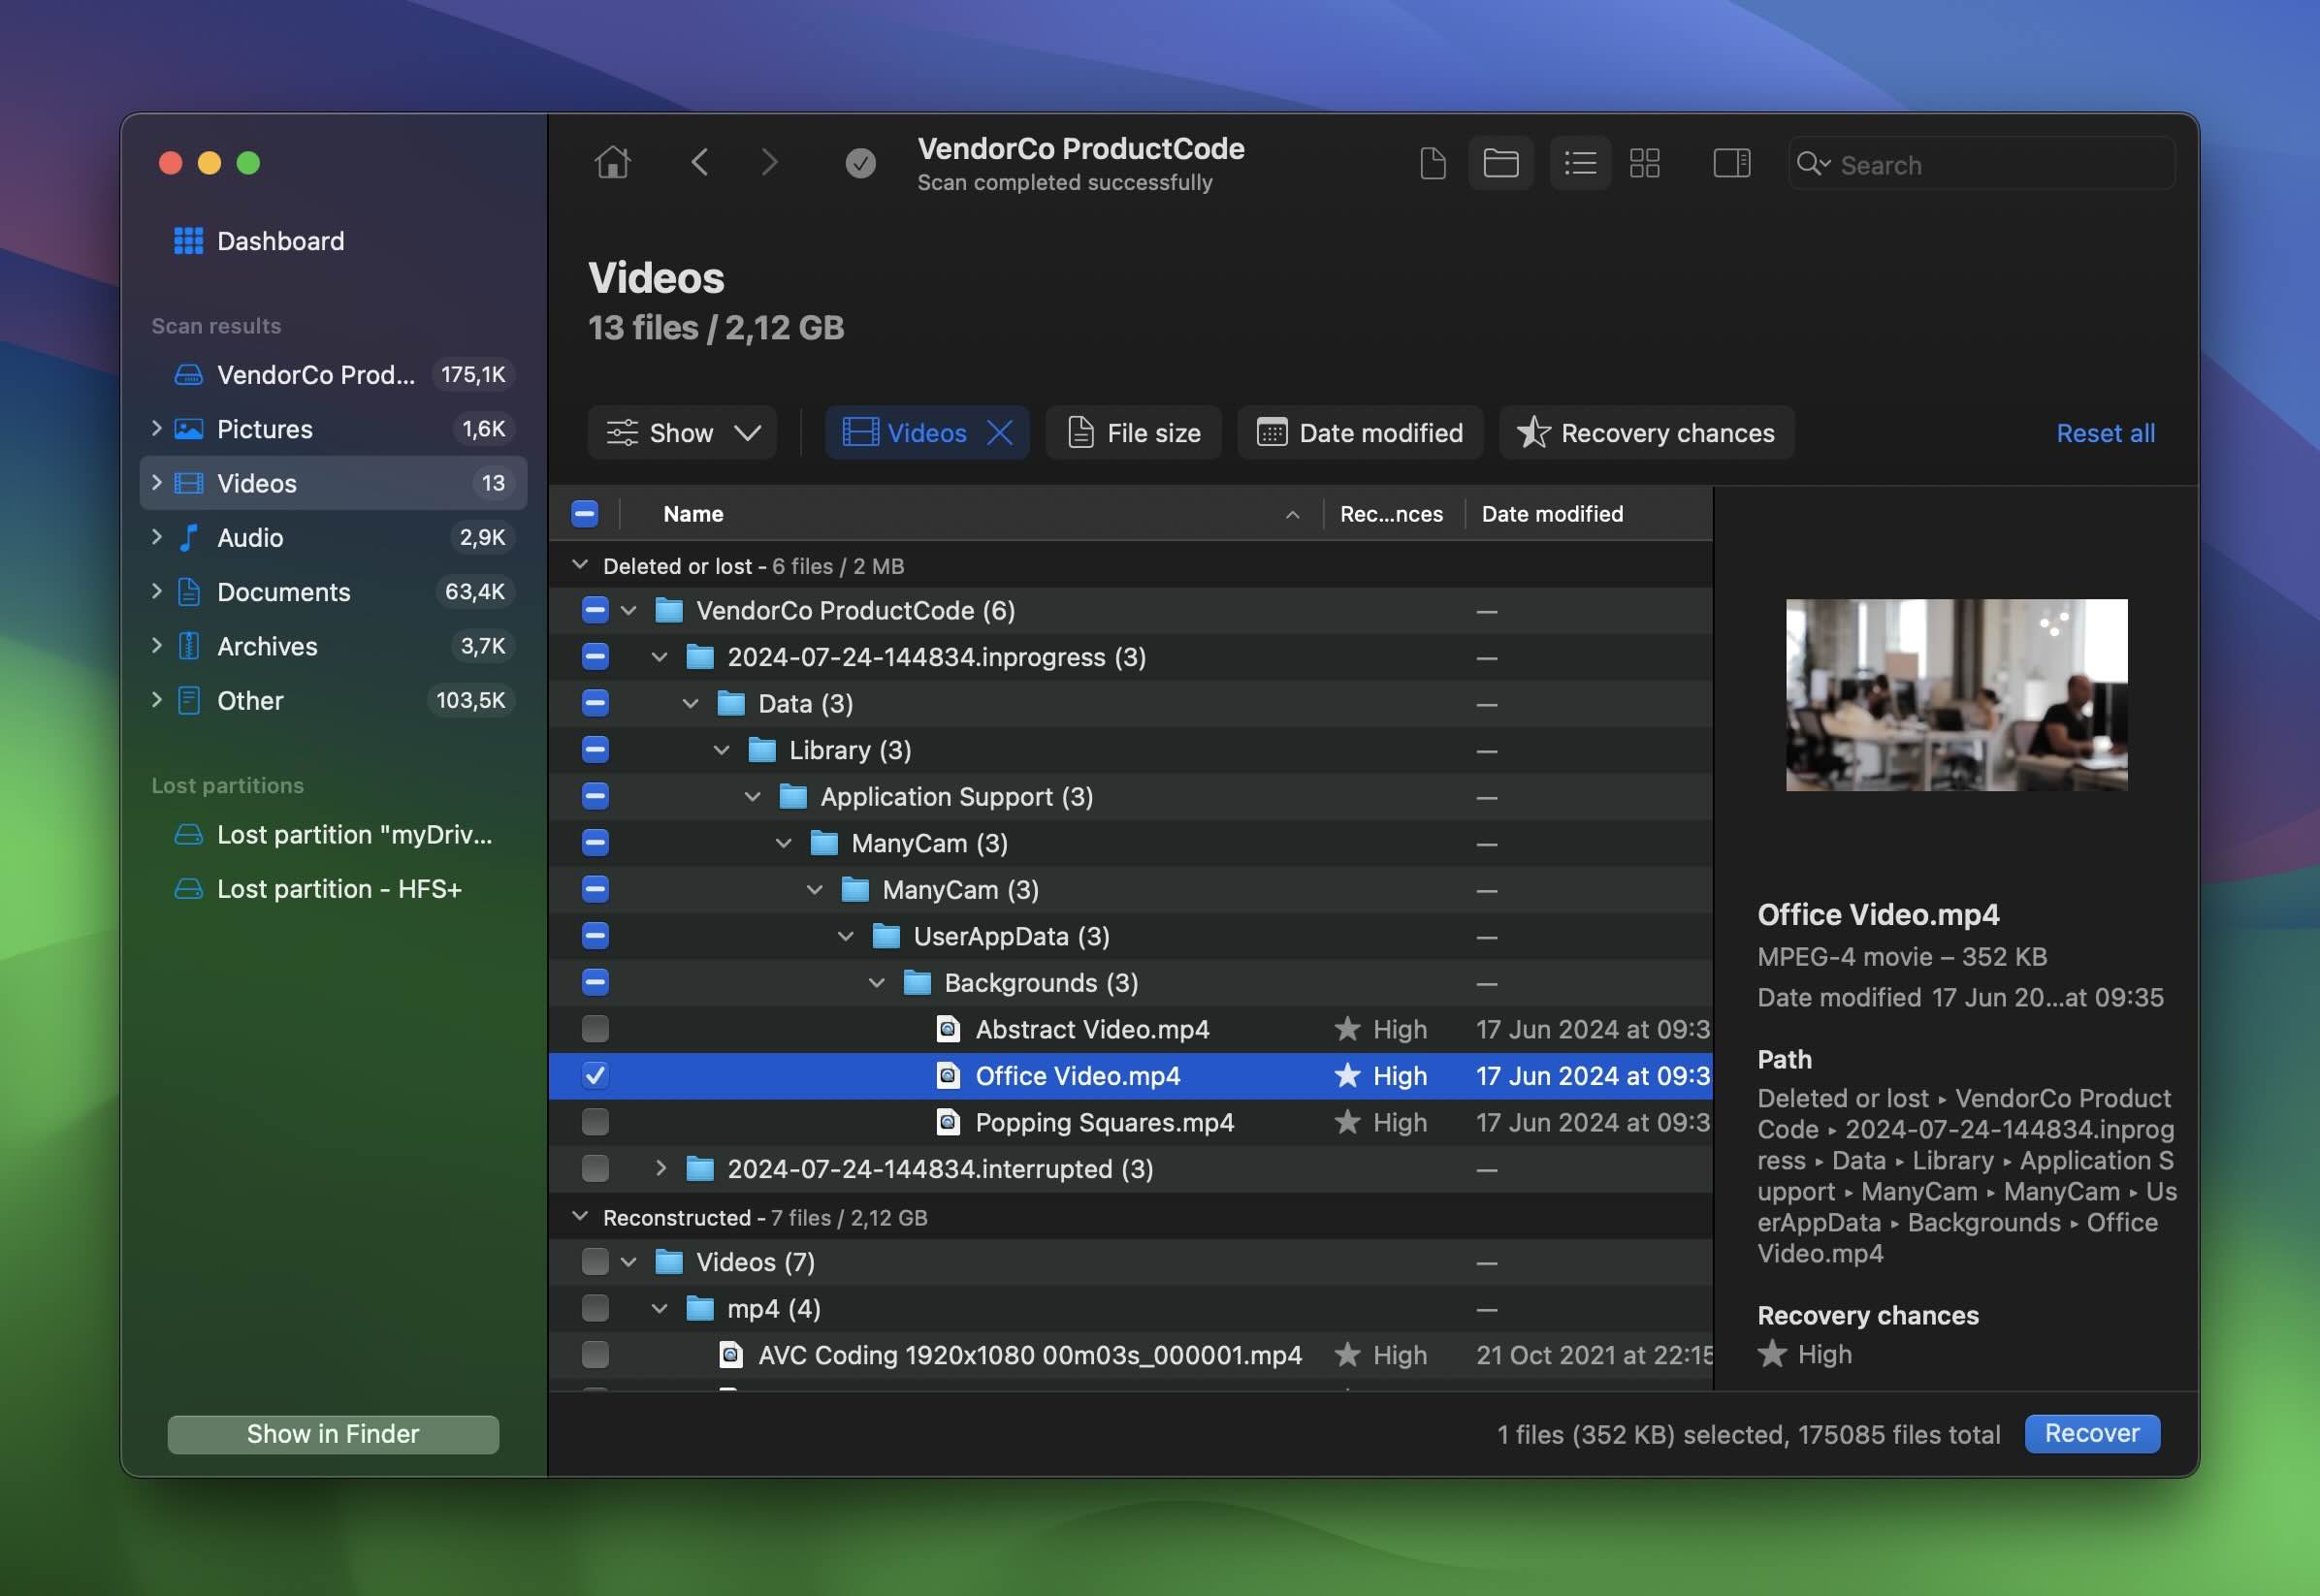
Task: Uncheck the Office Video.mp4 checkbox
Action: [x=595, y=1075]
